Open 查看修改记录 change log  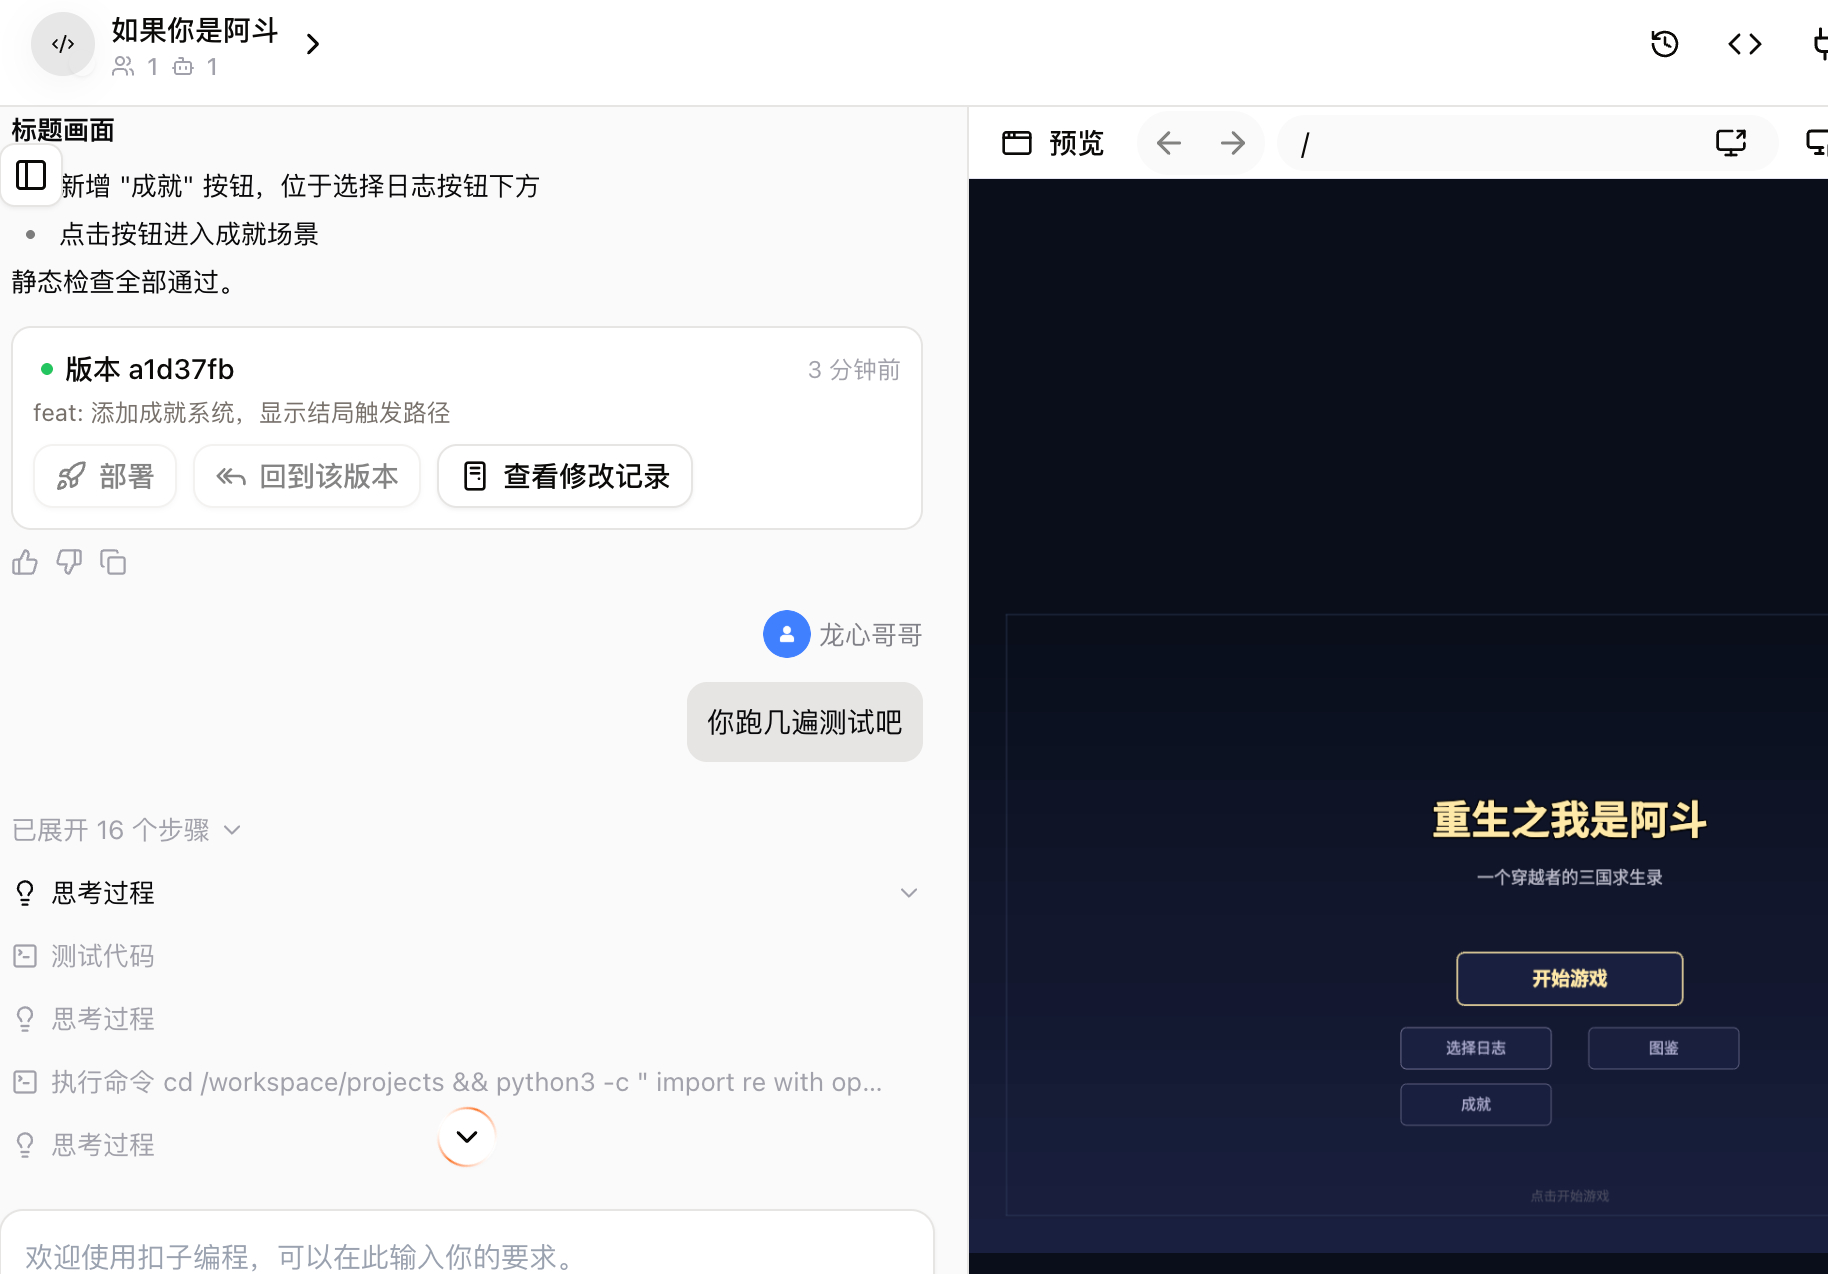click(x=565, y=476)
